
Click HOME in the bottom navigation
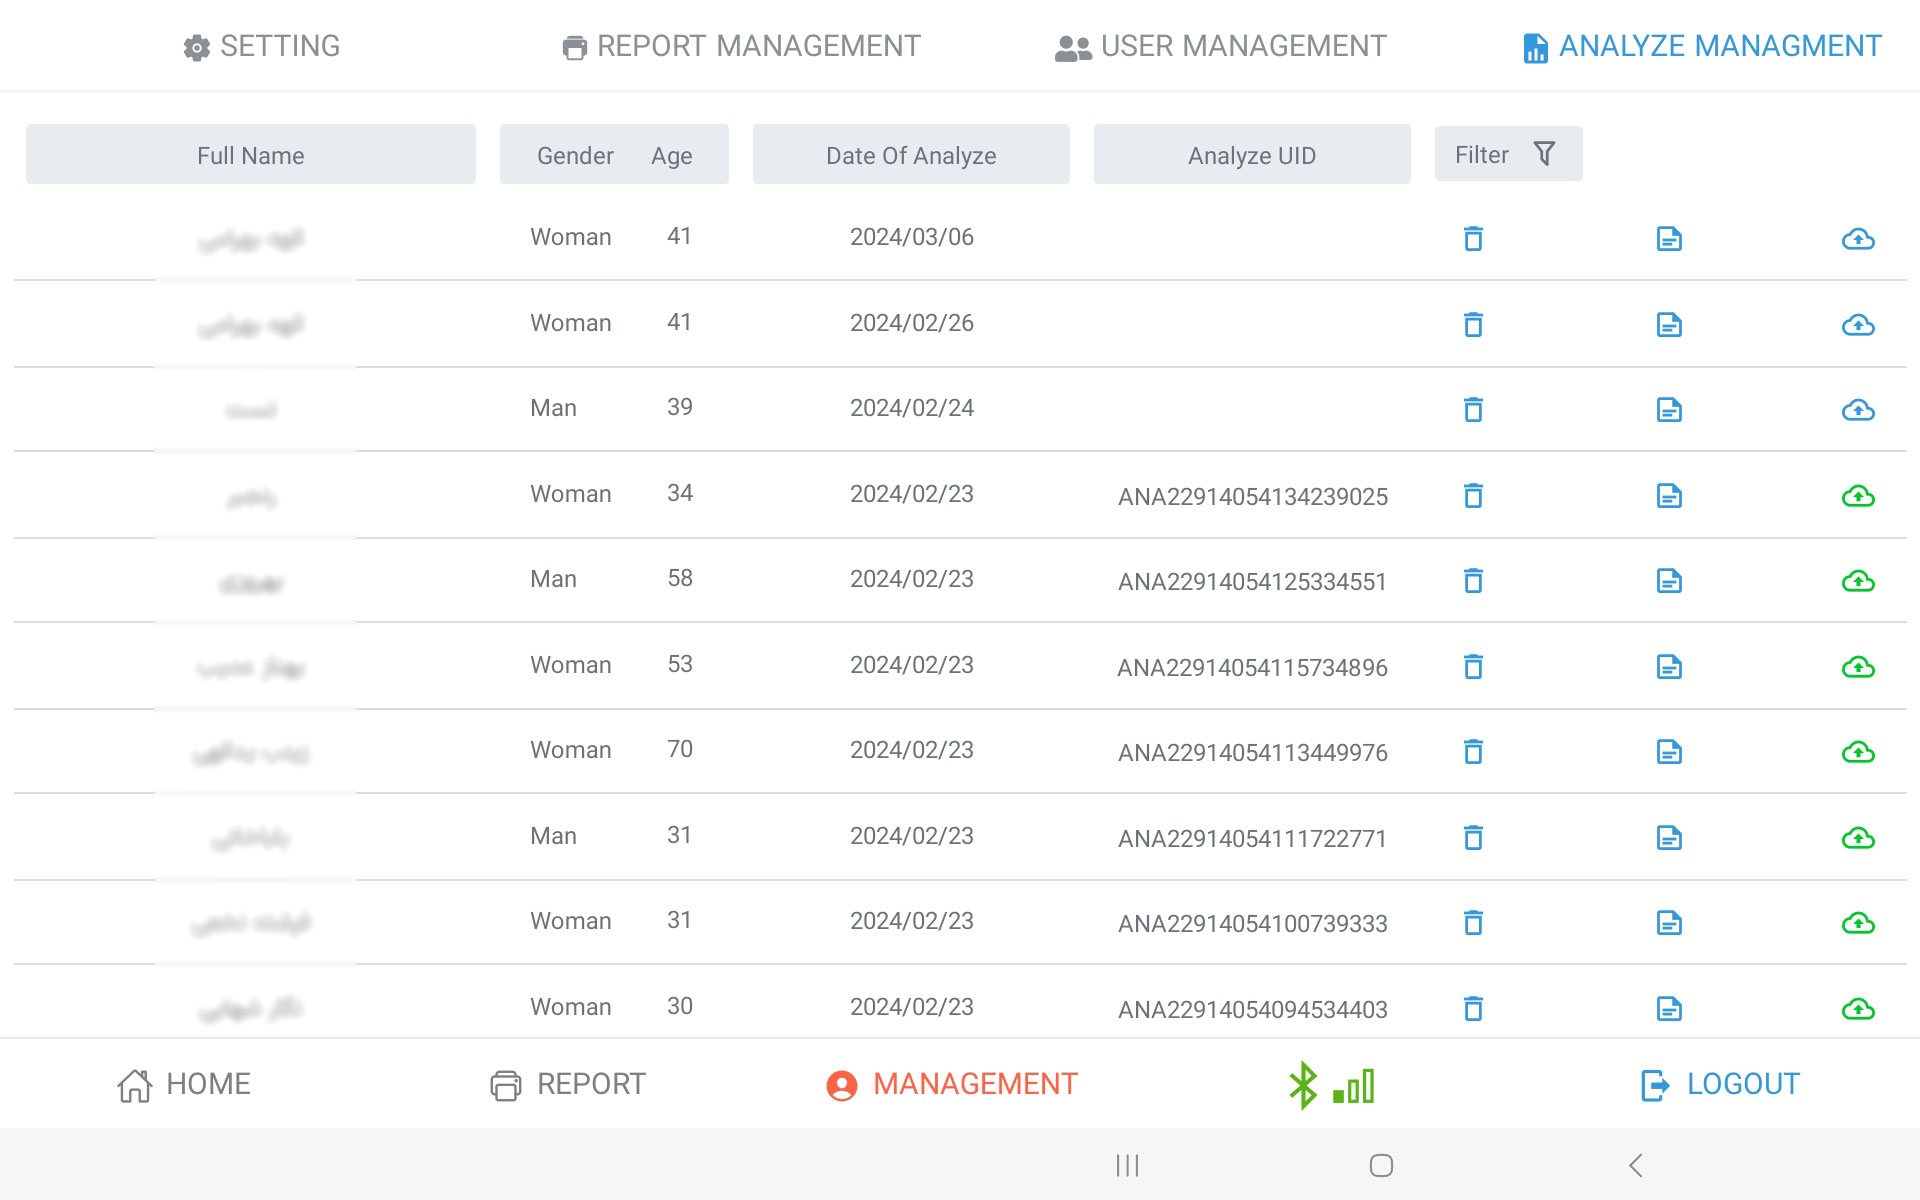[185, 1083]
